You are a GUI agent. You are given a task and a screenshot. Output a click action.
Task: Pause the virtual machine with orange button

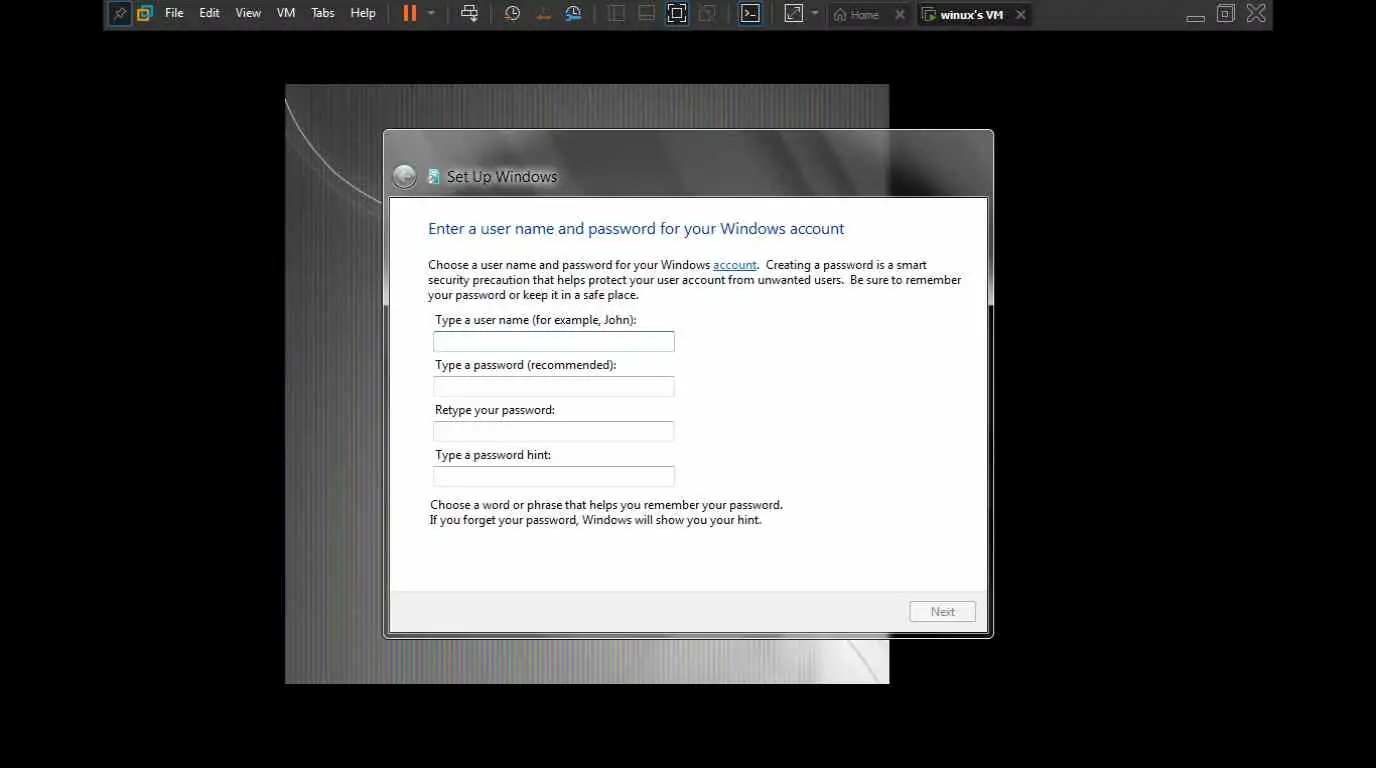410,14
